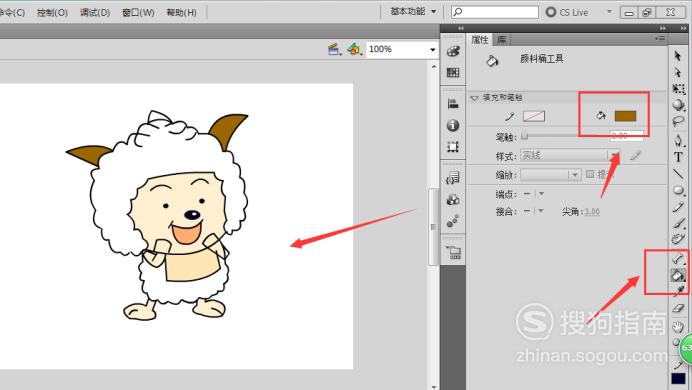Open the 调试(D) menu

click(95, 12)
